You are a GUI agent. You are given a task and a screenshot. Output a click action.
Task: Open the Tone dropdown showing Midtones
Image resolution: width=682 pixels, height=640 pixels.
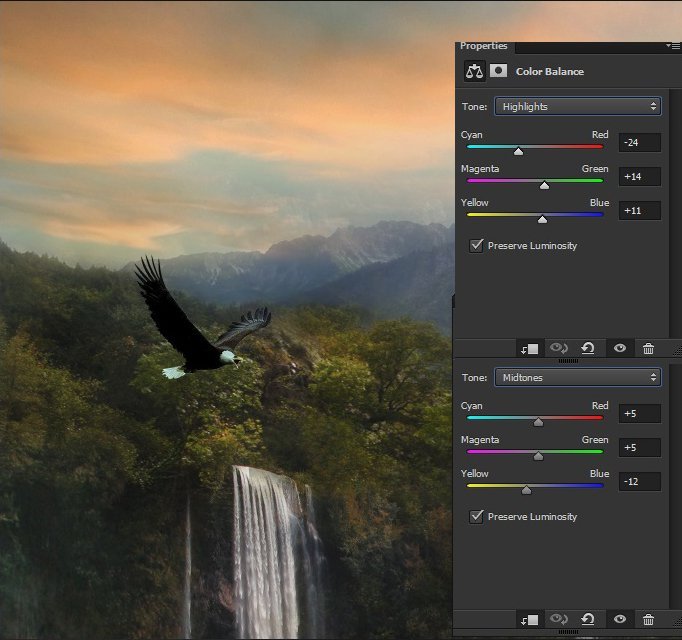tap(577, 377)
